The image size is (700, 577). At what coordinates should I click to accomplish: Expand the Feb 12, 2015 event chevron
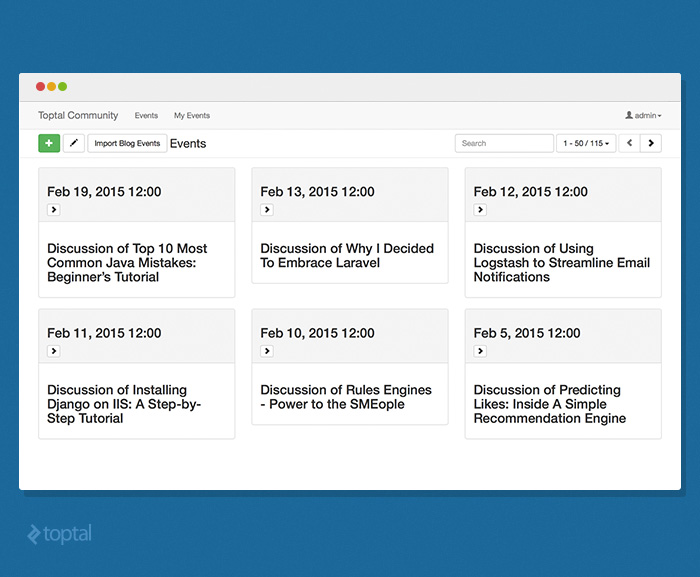pos(480,209)
